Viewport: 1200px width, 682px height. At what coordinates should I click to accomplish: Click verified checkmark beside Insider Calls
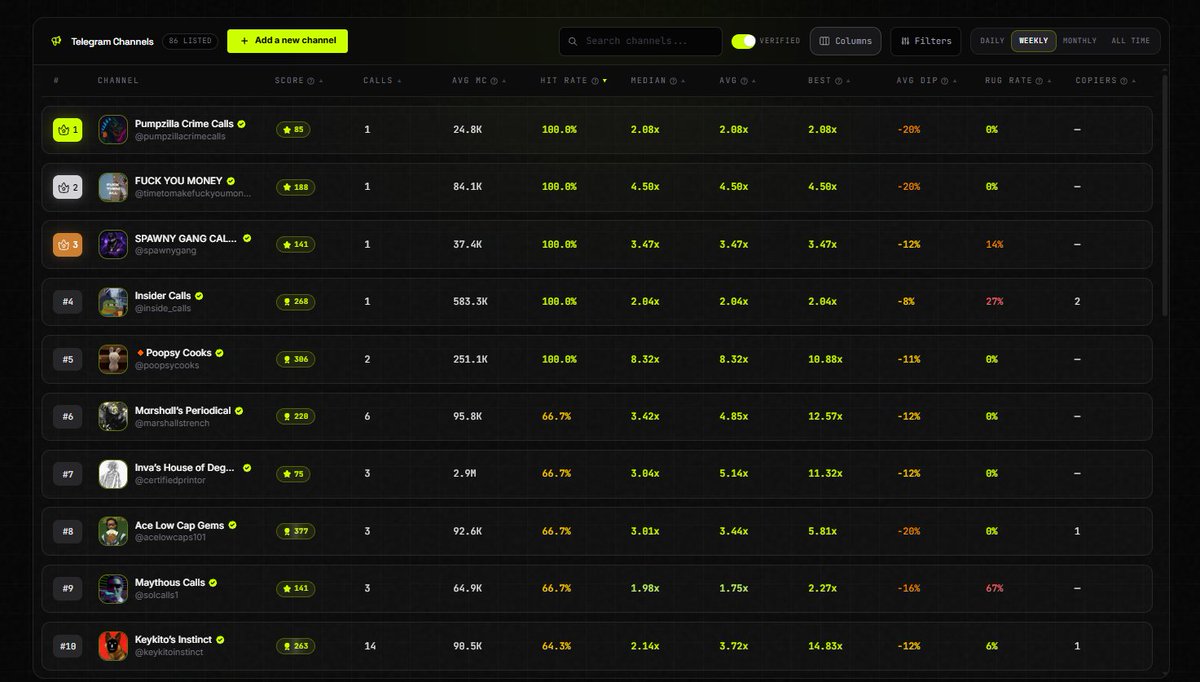coord(199,296)
